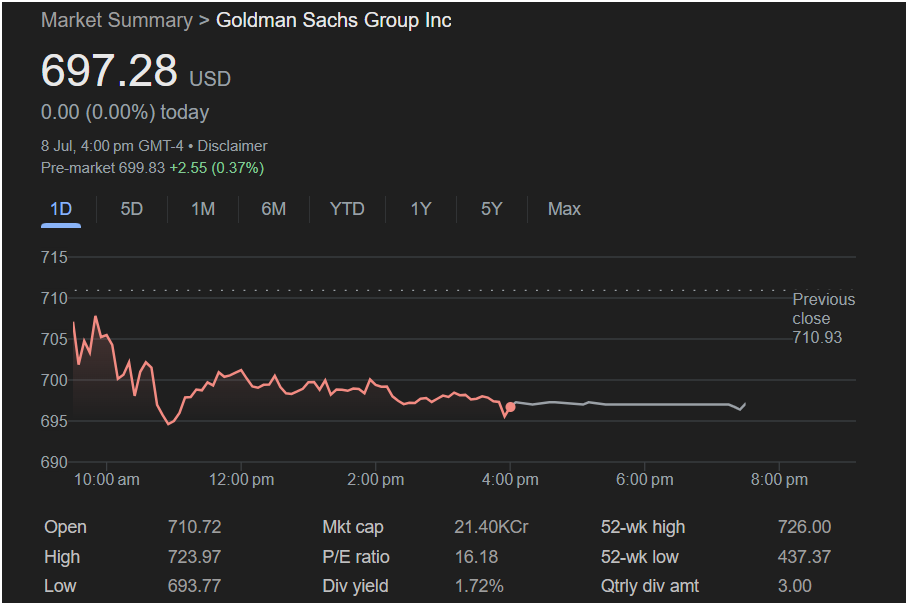Image resolution: width=908 pixels, height=605 pixels.
Task: Click the Open value 710.72
Action: click(195, 527)
